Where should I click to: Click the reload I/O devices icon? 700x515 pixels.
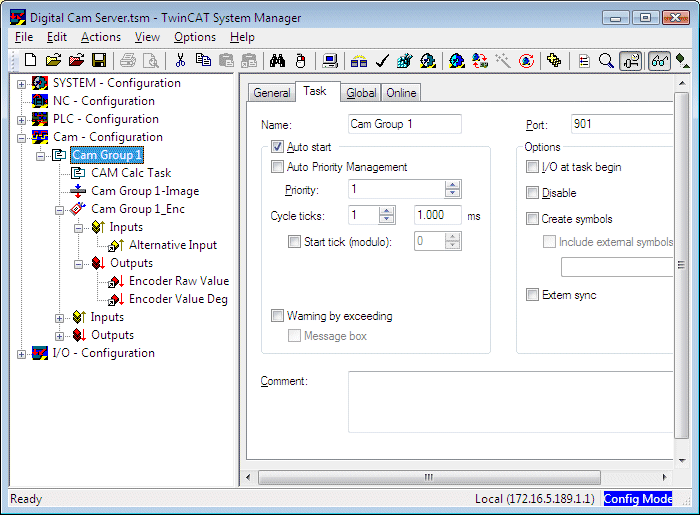480,60
